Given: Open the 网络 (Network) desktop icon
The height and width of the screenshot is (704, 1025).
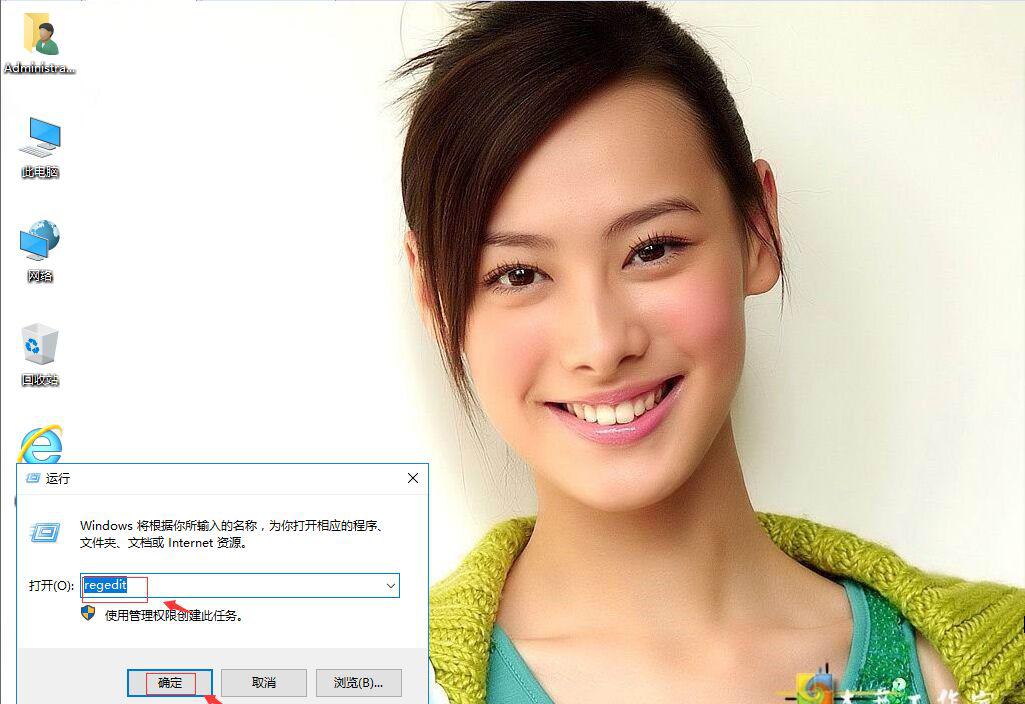Looking at the screenshot, I should 40,250.
